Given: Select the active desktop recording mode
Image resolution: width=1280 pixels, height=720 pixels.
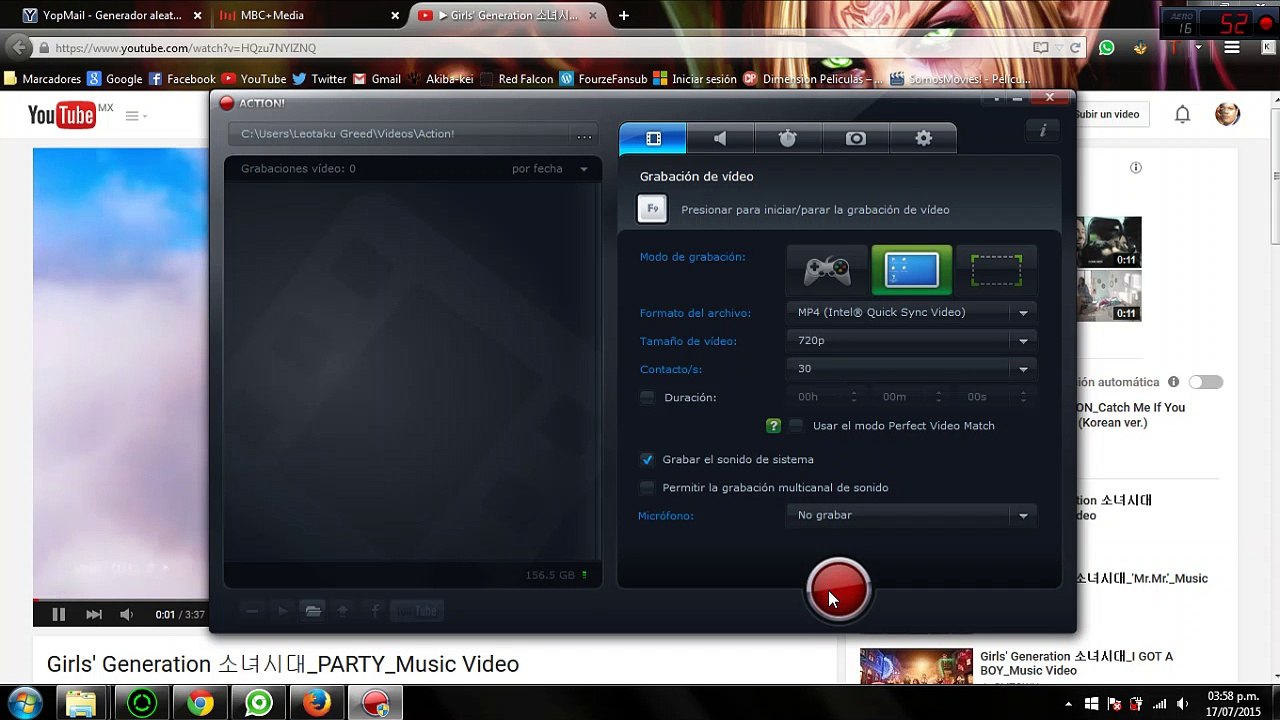Looking at the screenshot, I should [x=912, y=270].
